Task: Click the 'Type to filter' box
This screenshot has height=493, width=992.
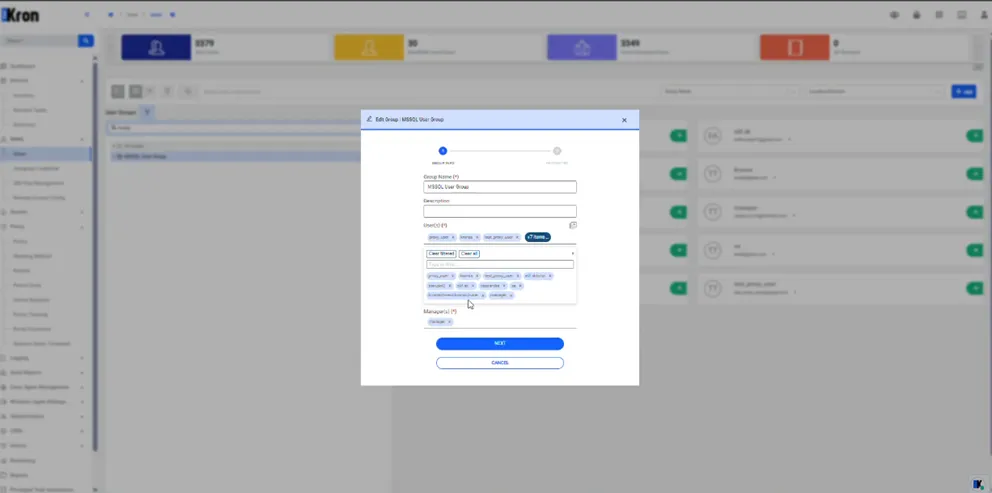Action: pyautogui.click(x=500, y=265)
